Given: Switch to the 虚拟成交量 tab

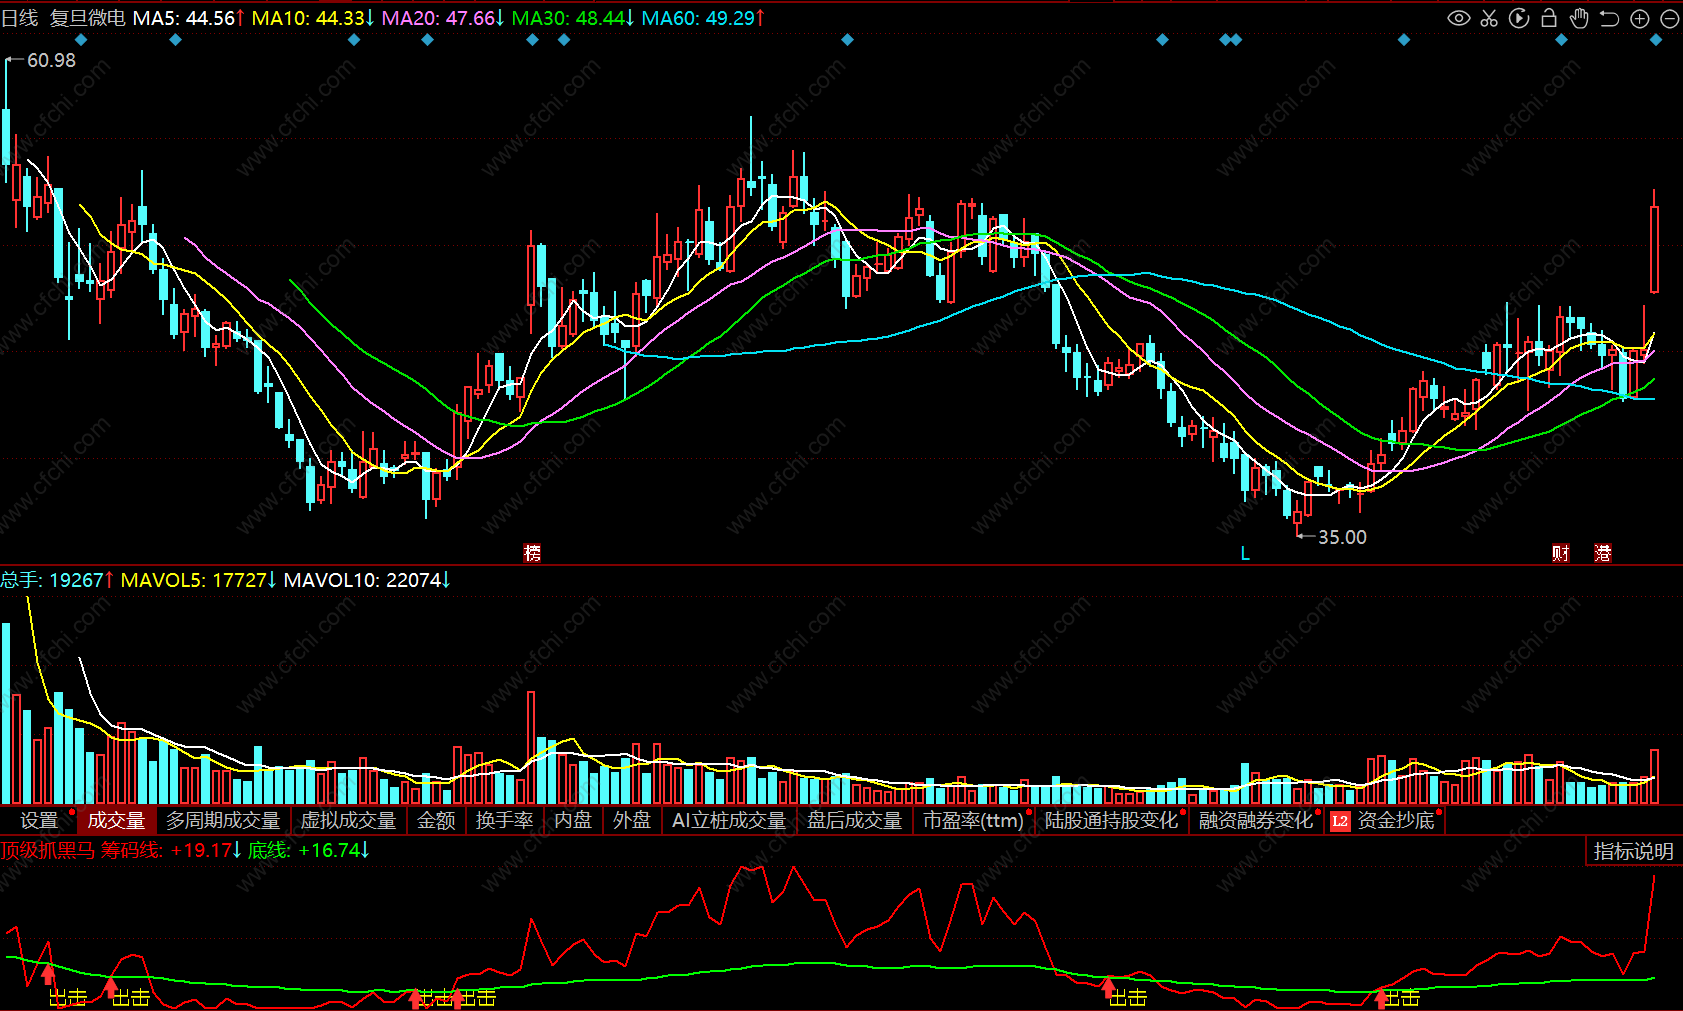Looking at the screenshot, I should tap(349, 821).
